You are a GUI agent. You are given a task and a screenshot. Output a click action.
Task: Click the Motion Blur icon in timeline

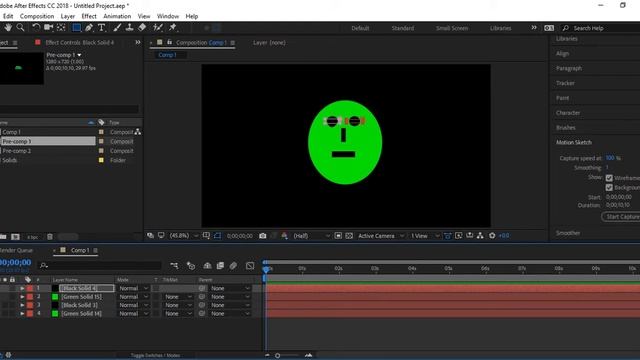click(233, 266)
